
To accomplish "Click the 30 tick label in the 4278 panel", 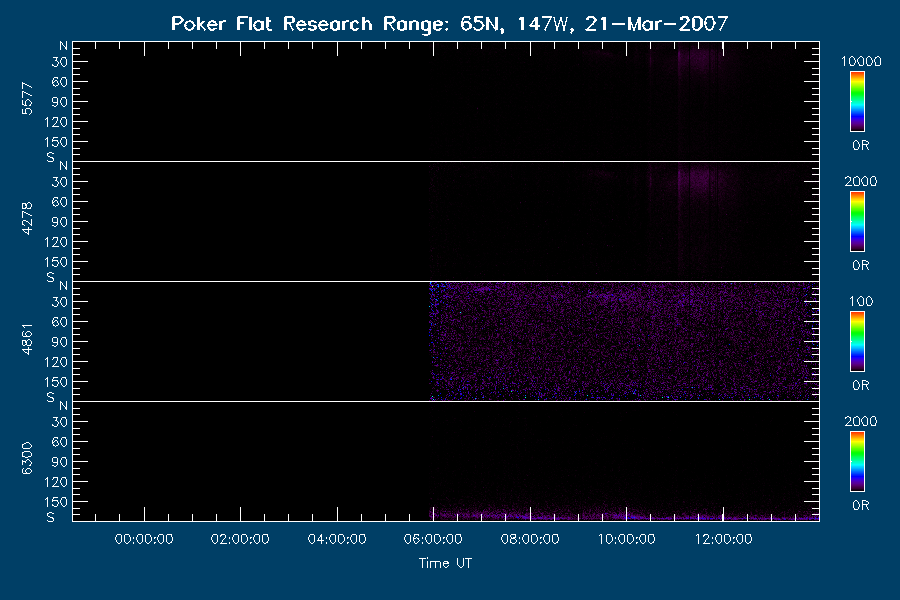I will (x=60, y=181).
